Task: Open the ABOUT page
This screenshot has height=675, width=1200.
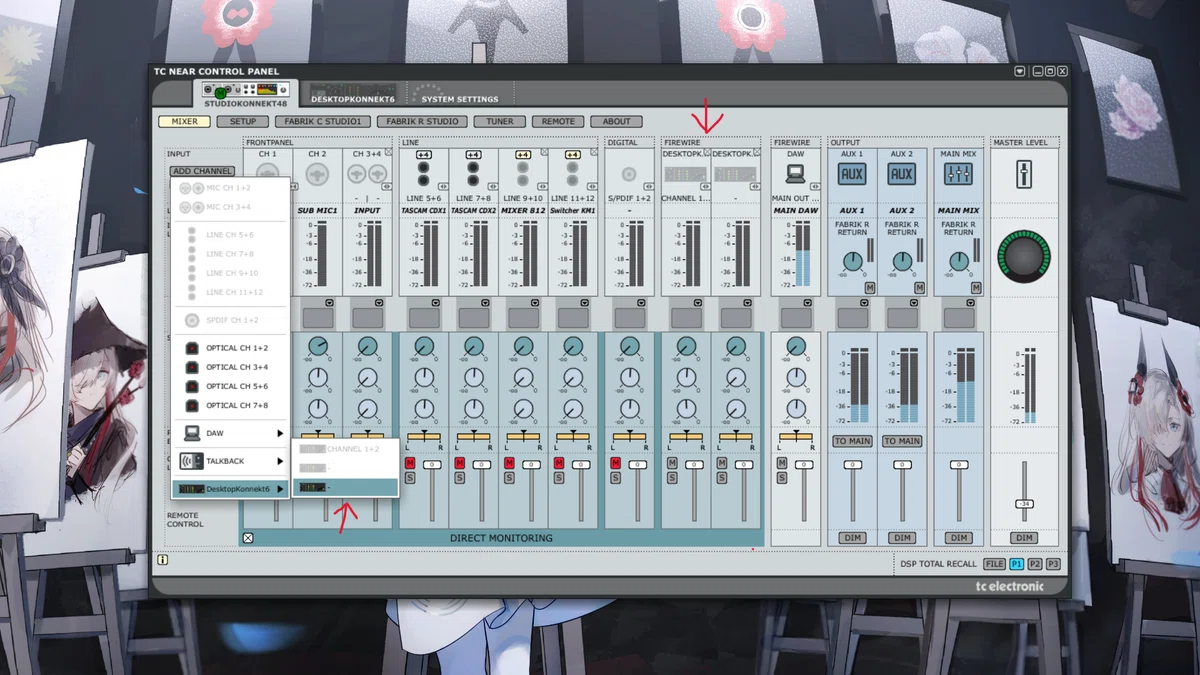Action: [616, 121]
